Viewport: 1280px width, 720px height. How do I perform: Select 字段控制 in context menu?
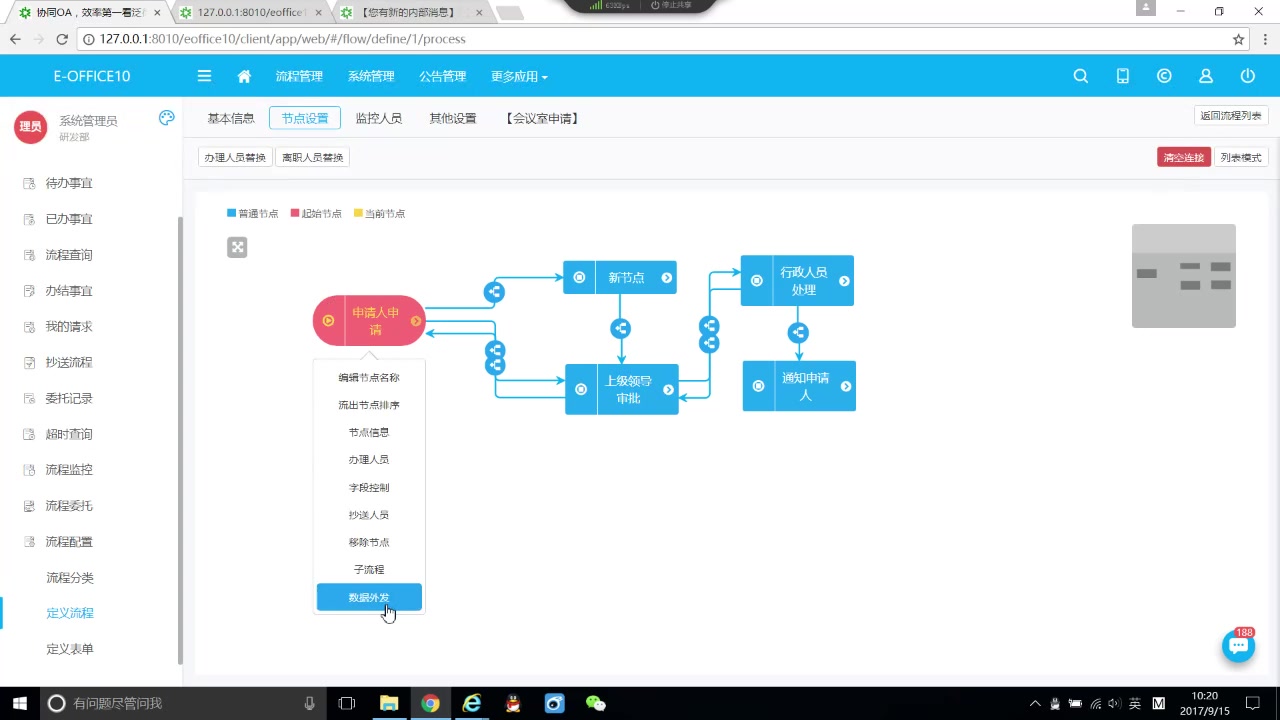click(369, 487)
